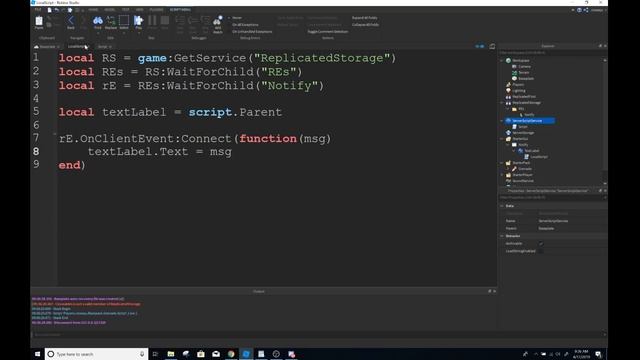
Task: Select the On All Exceptions option
Action: tap(245, 24)
